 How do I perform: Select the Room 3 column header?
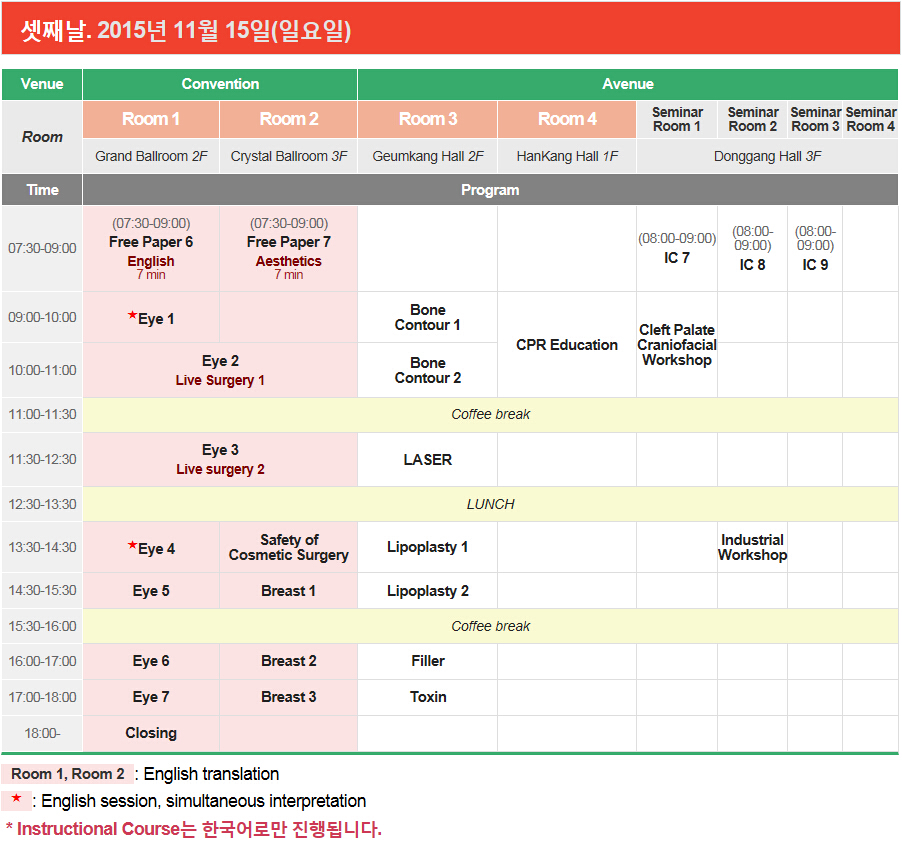(x=427, y=119)
